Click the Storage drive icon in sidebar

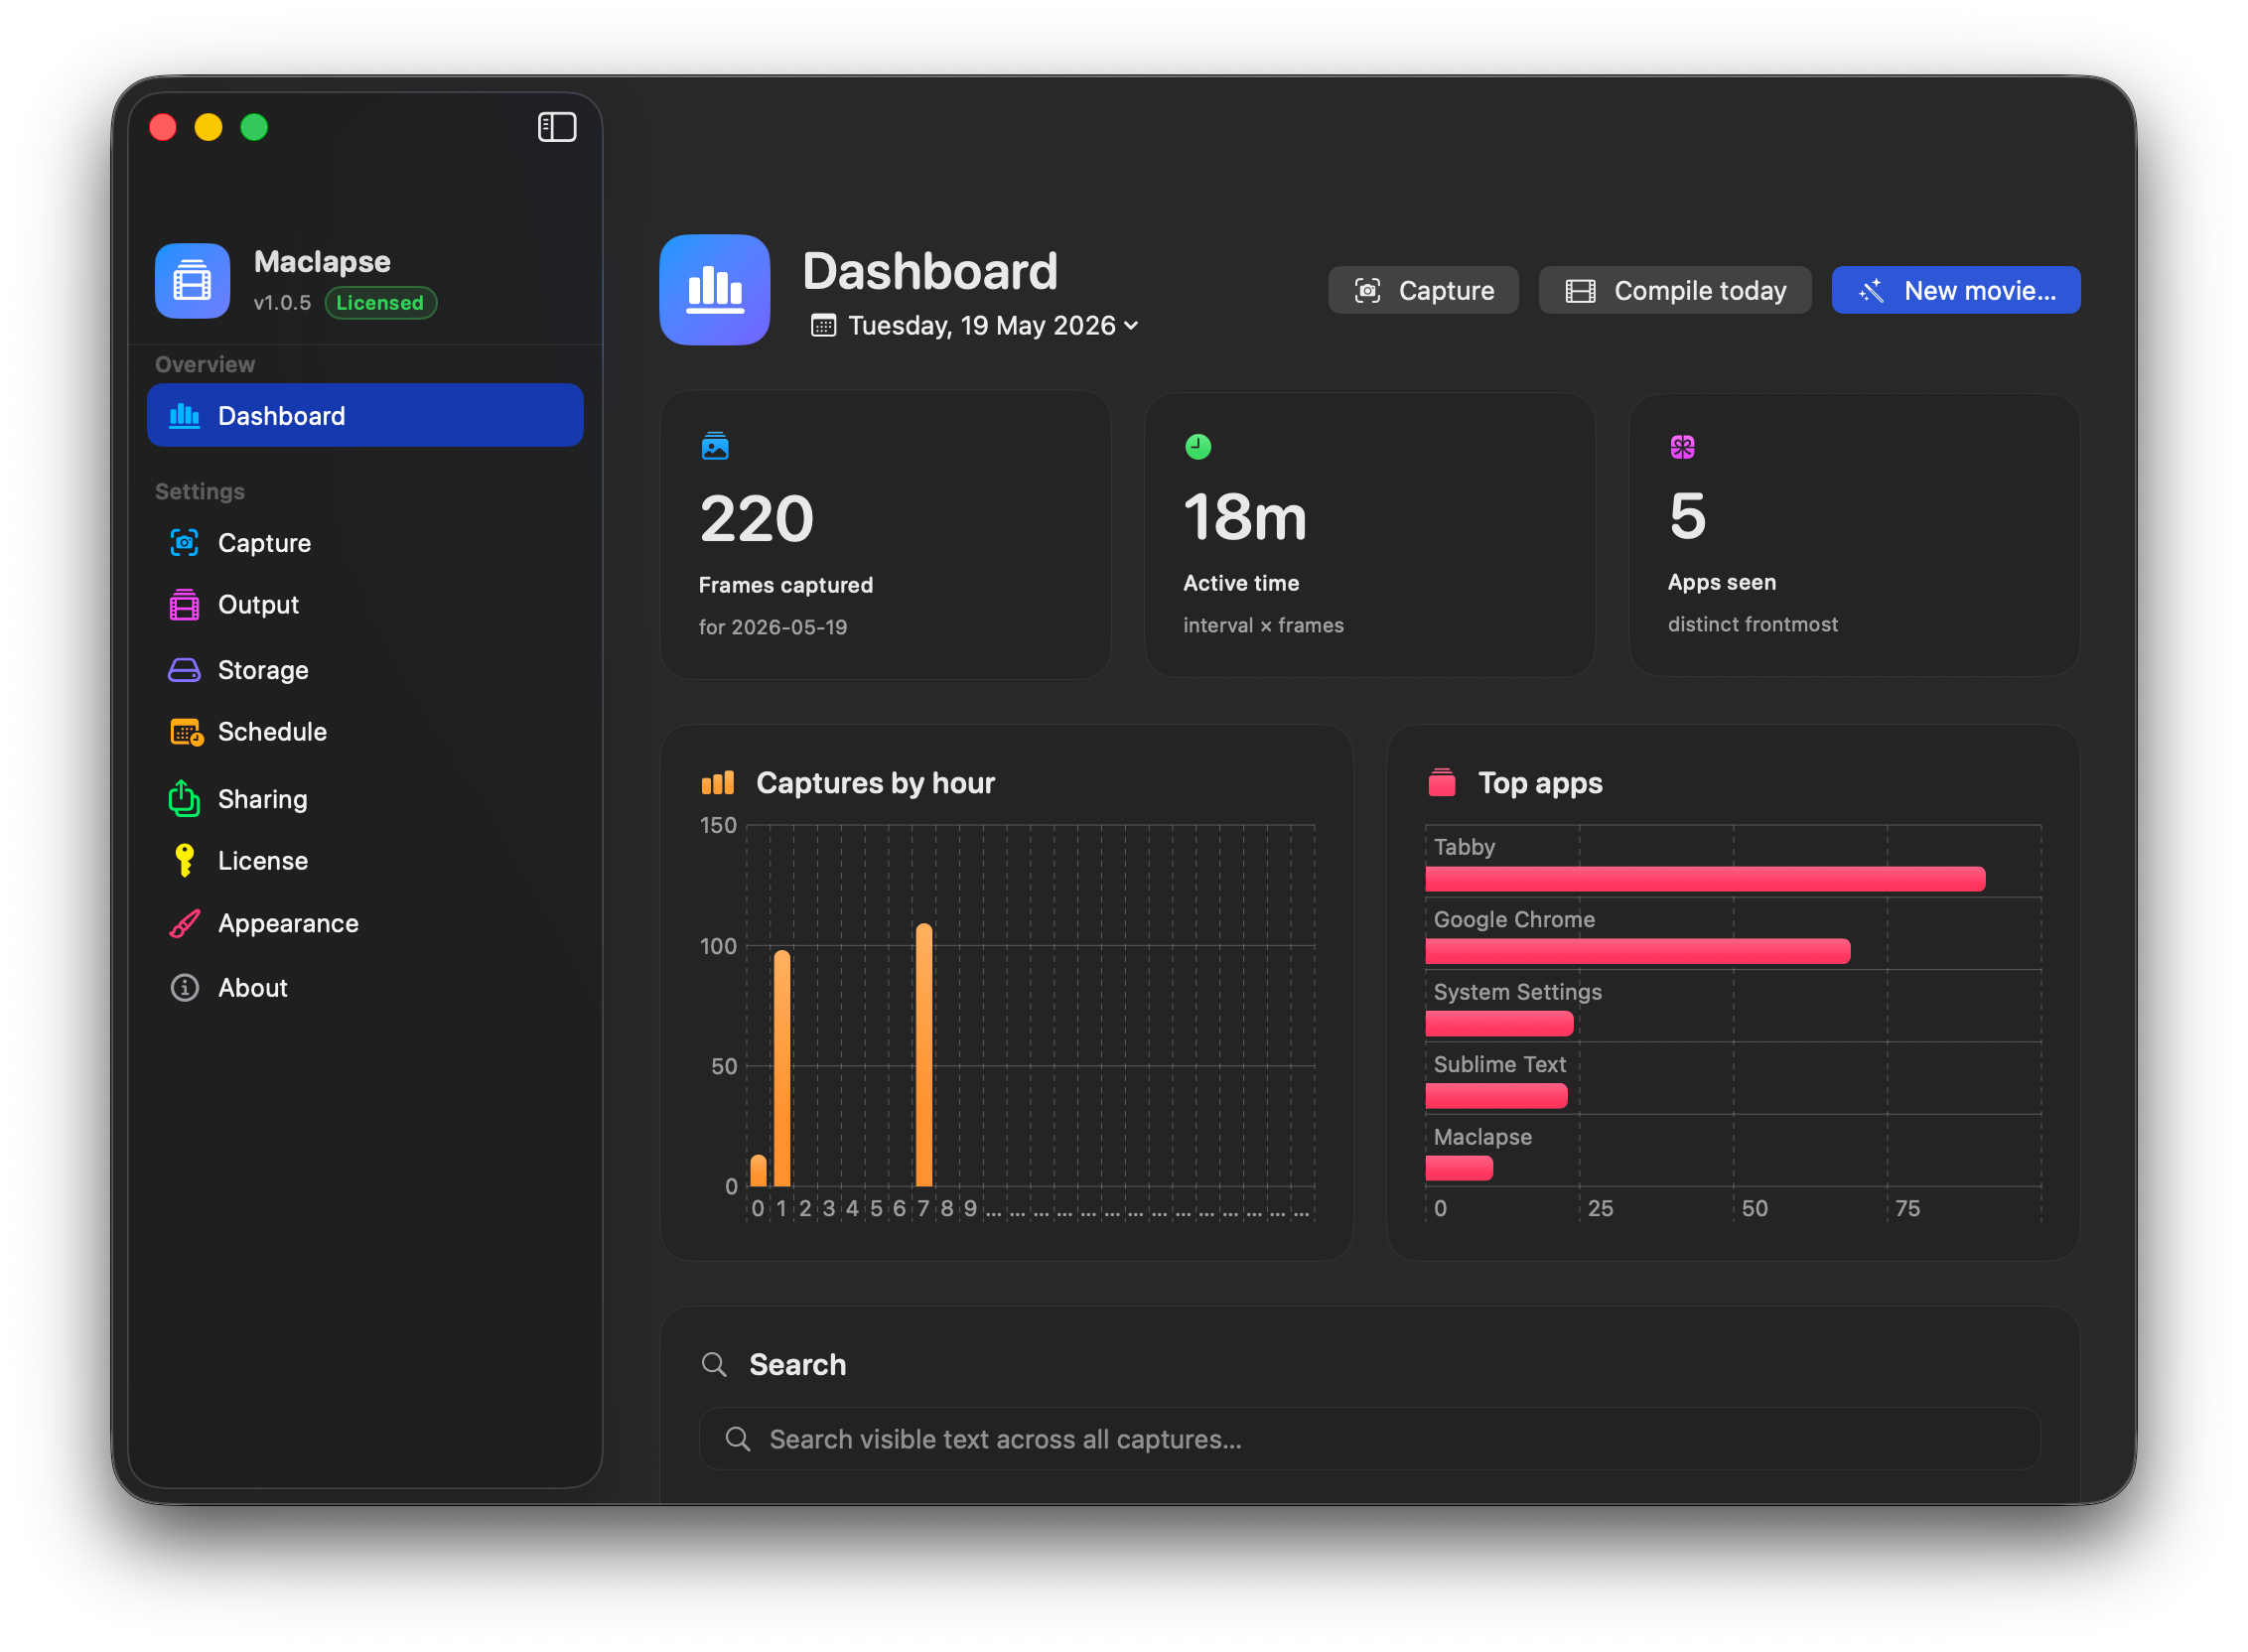pyautogui.click(x=184, y=670)
